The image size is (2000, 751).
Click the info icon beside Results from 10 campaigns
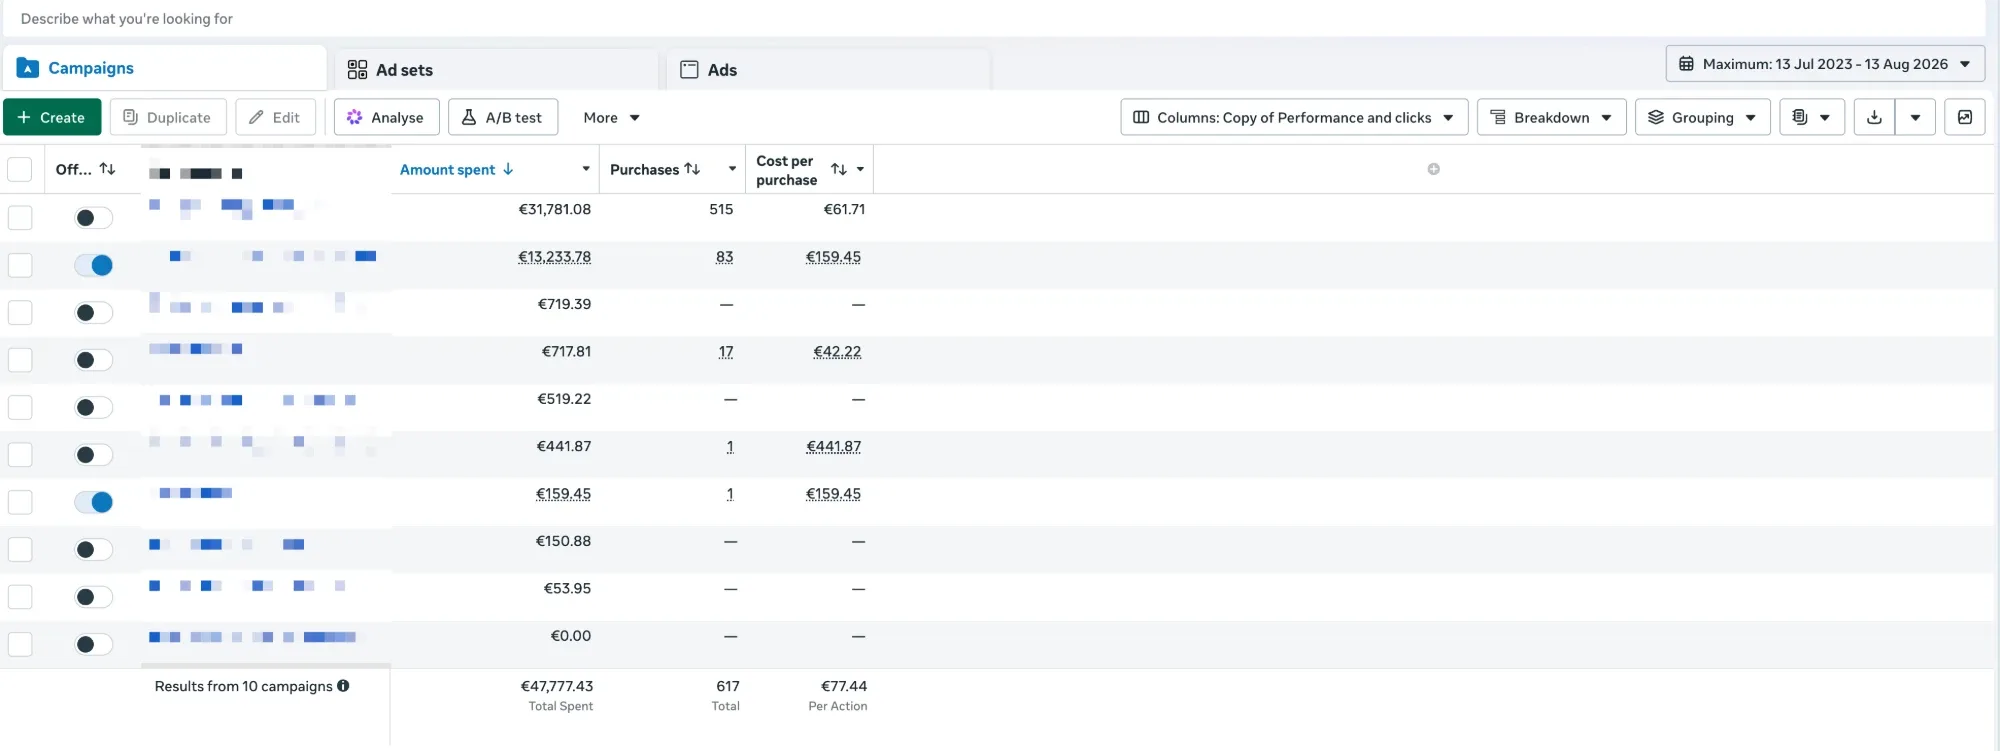343,686
